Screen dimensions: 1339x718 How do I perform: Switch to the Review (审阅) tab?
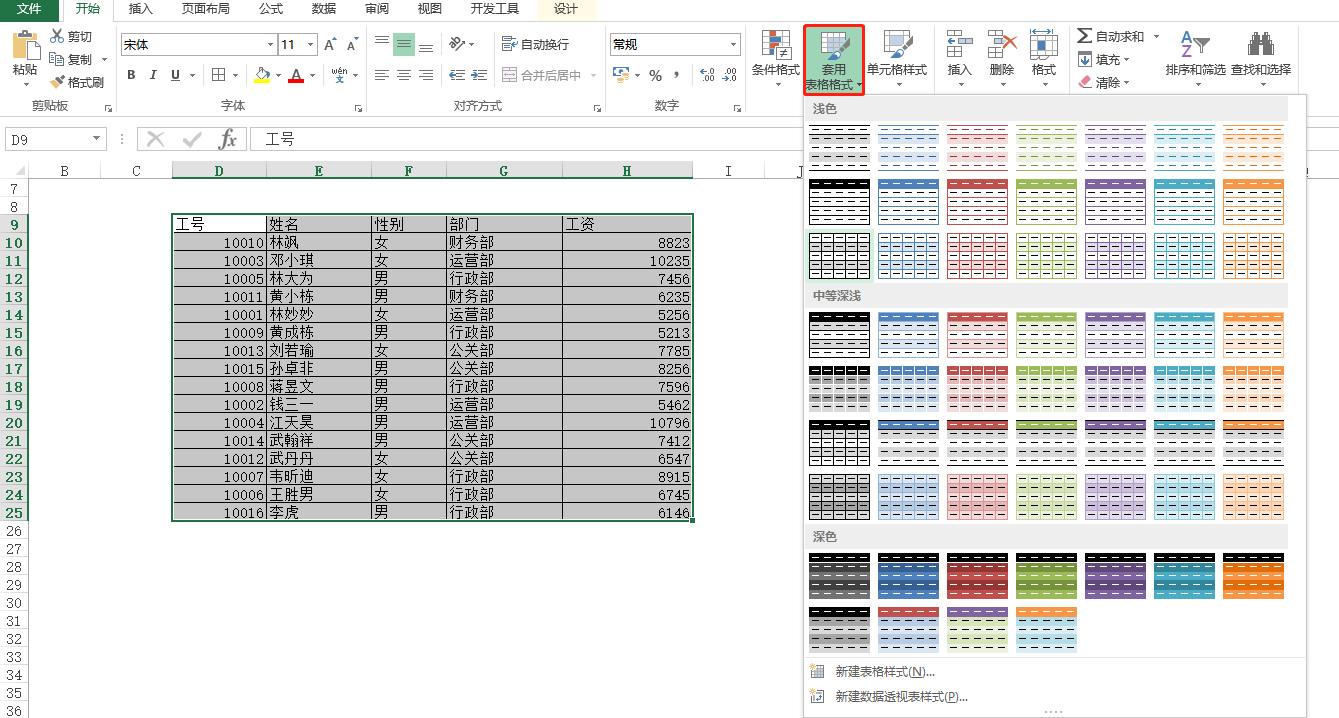[x=377, y=9]
